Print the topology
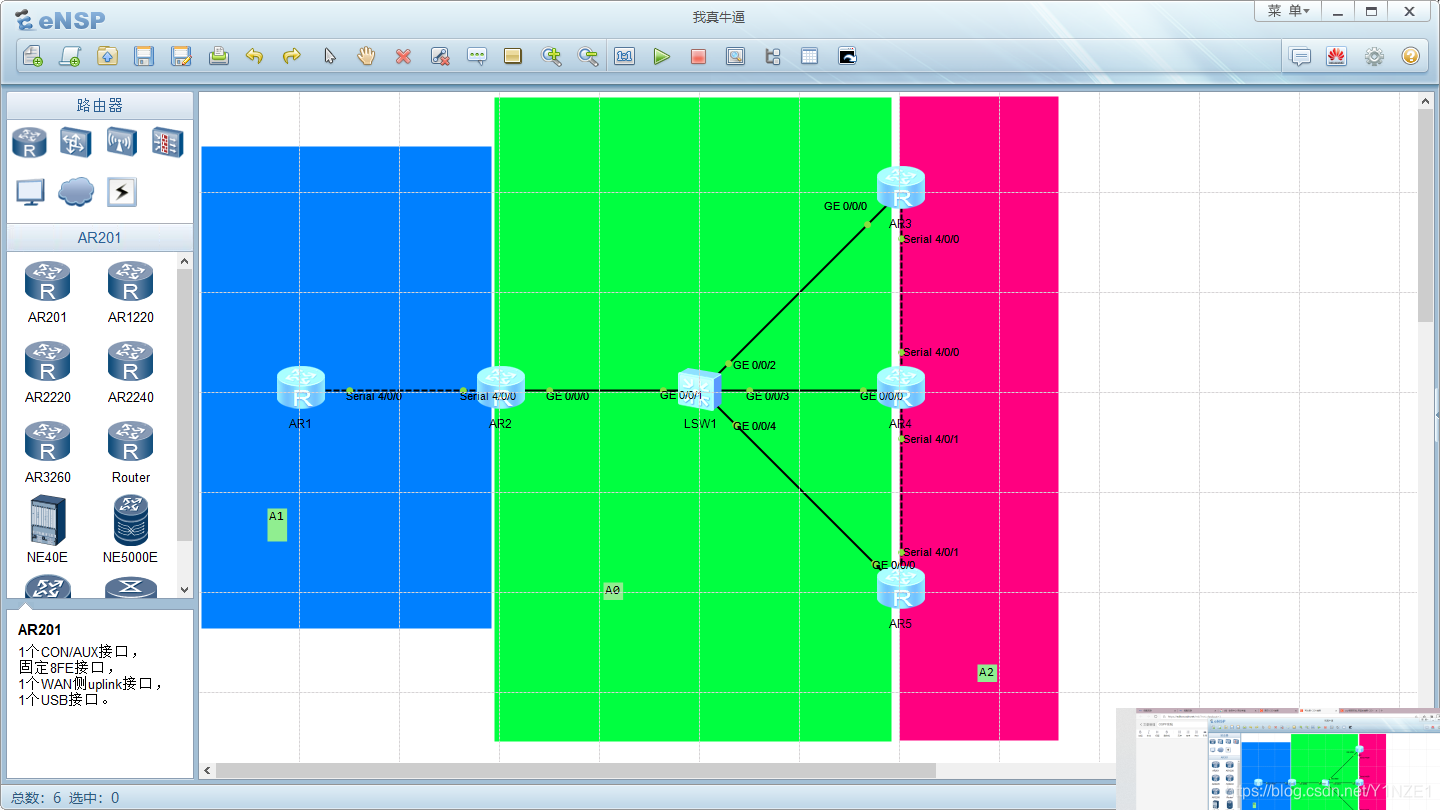This screenshot has height=810, width=1440. [218, 56]
